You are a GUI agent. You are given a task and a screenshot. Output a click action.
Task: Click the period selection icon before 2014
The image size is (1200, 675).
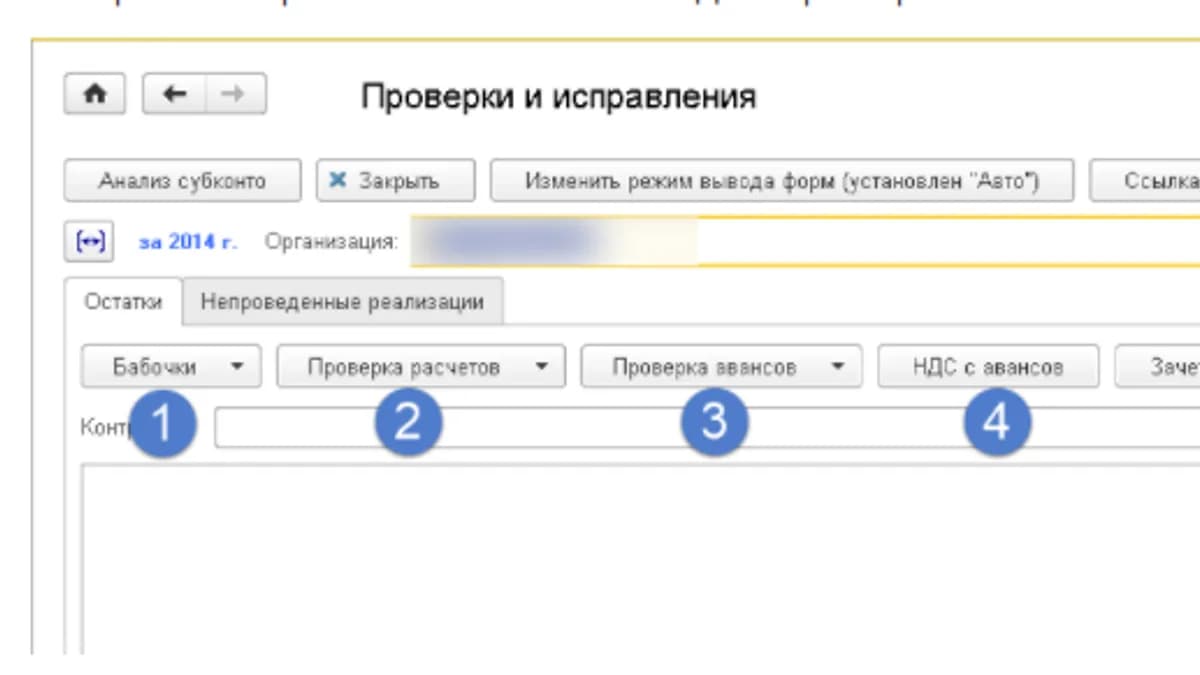(83, 242)
